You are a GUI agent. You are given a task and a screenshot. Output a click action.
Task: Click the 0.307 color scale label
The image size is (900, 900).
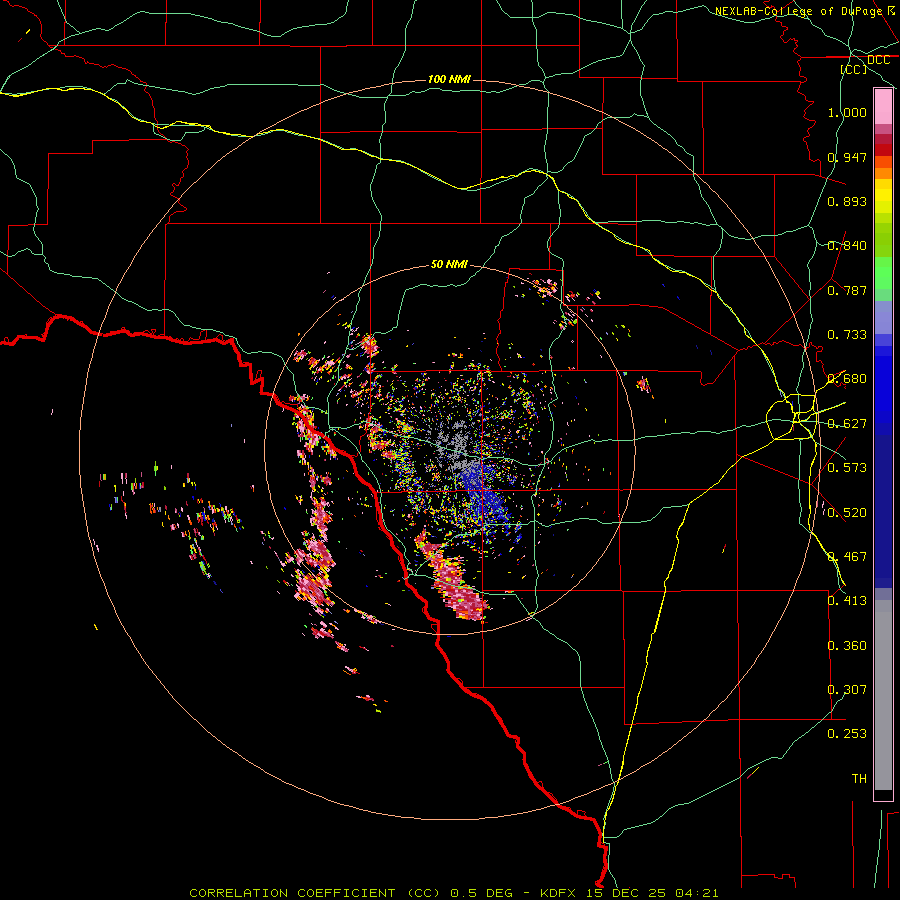tap(847, 690)
